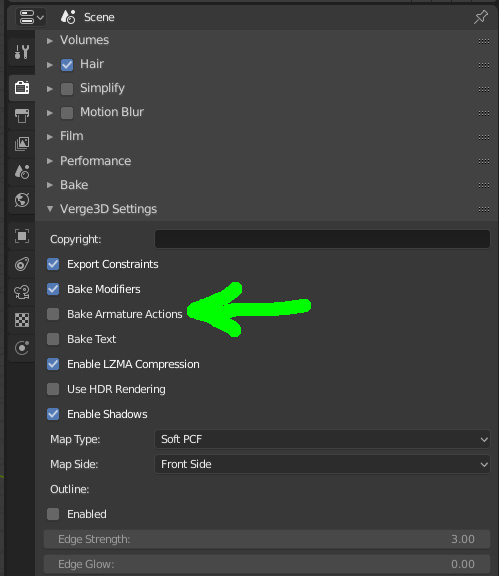Screen dimensions: 499x576
Task: Select the Render properties tab icon
Action: (22, 87)
